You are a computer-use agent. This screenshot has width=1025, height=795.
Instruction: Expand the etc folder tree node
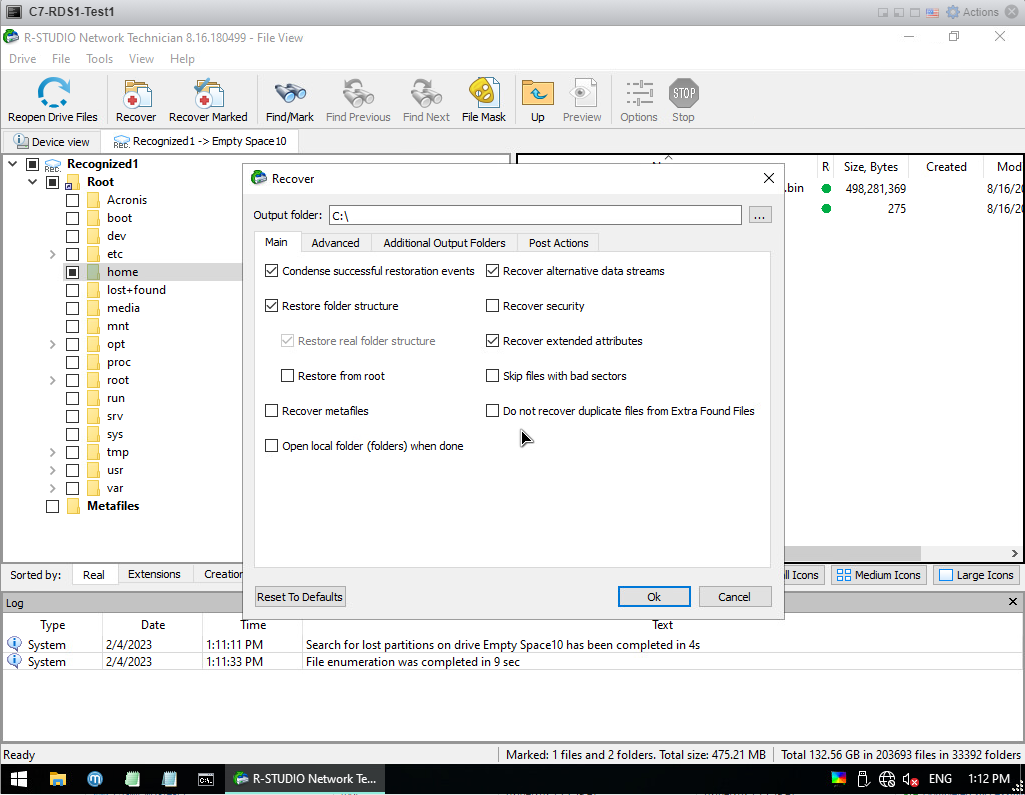52,254
